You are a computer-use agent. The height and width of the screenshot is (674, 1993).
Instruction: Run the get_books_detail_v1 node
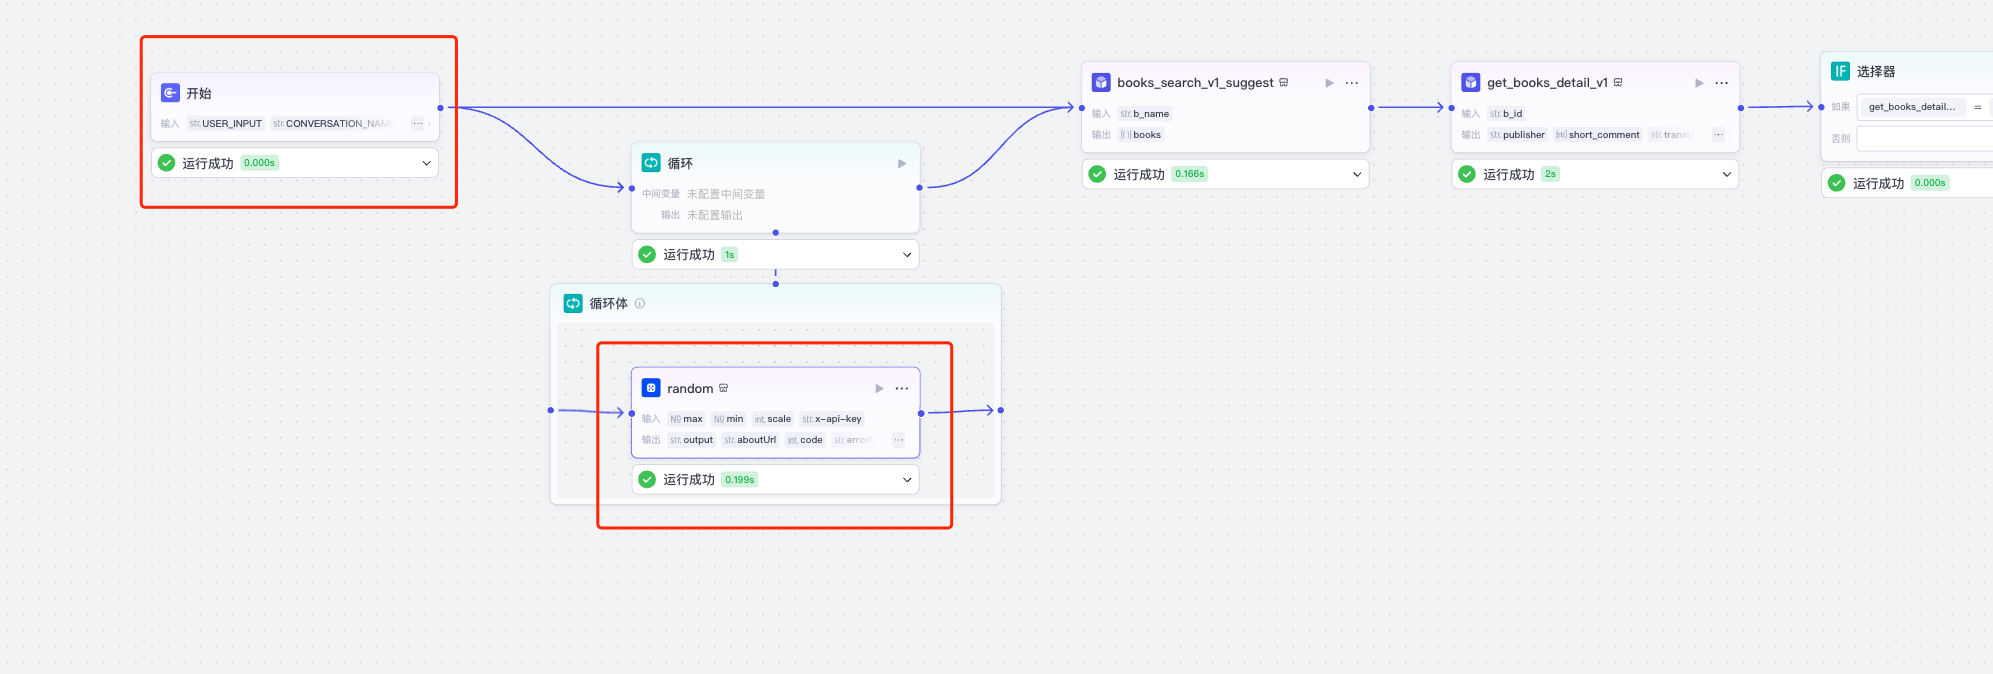(x=1699, y=83)
